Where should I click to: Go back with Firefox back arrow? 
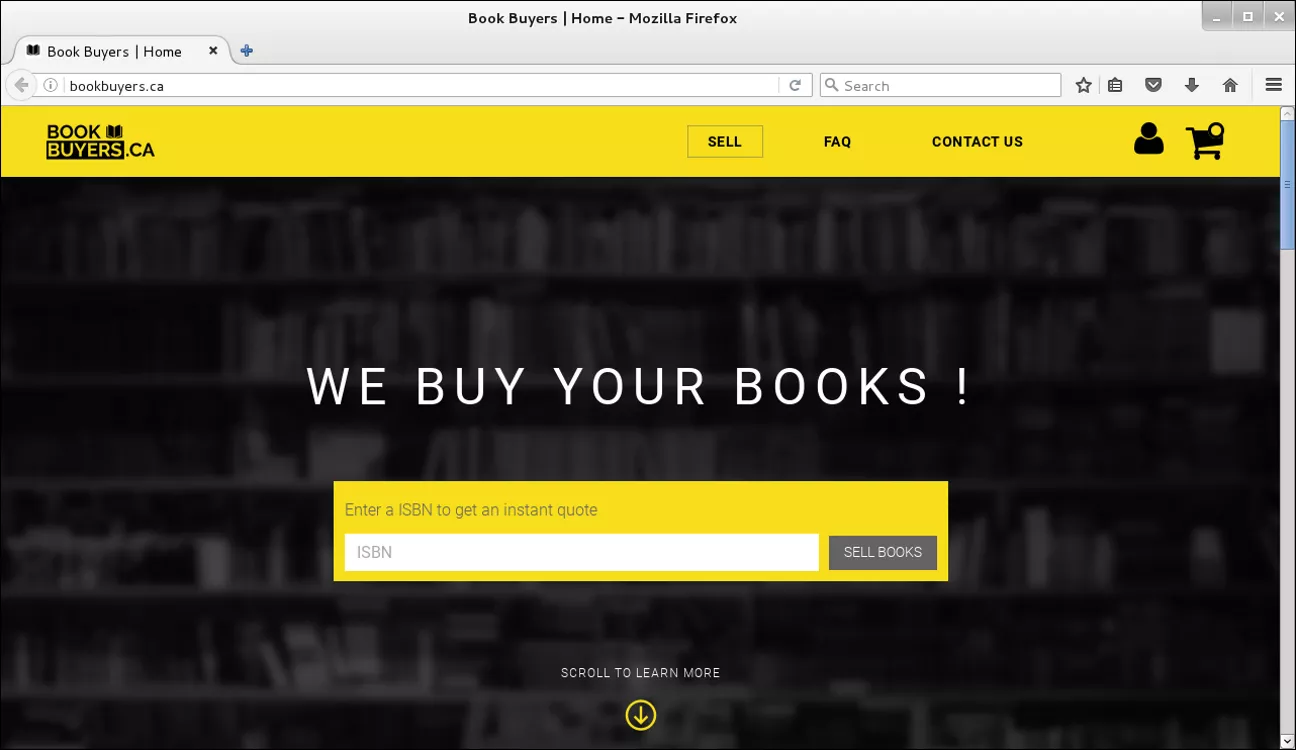click(21, 85)
